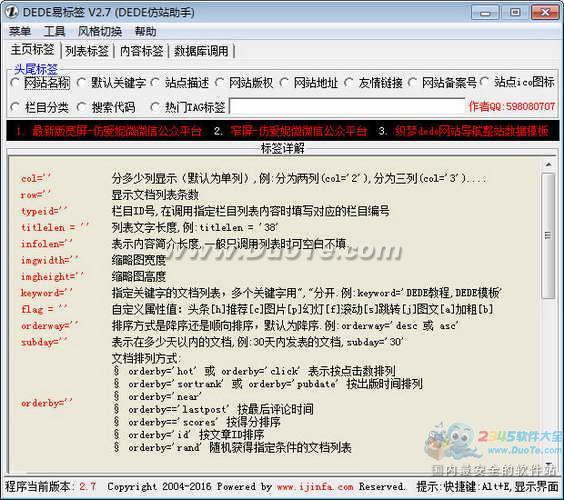
Task: Click the 缩略图高度 description
Action: click(139, 276)
